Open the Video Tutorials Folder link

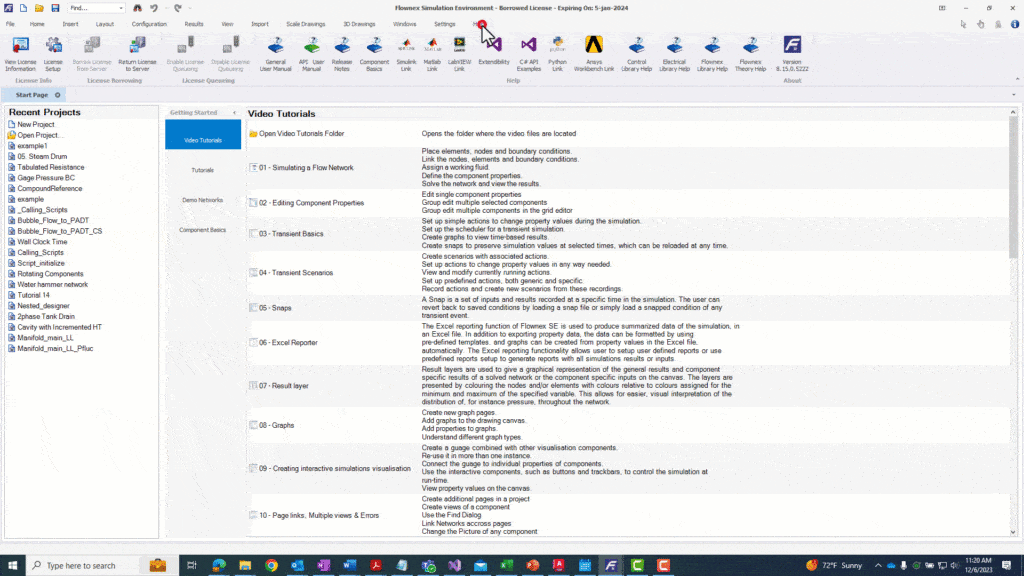coord(301,133)
